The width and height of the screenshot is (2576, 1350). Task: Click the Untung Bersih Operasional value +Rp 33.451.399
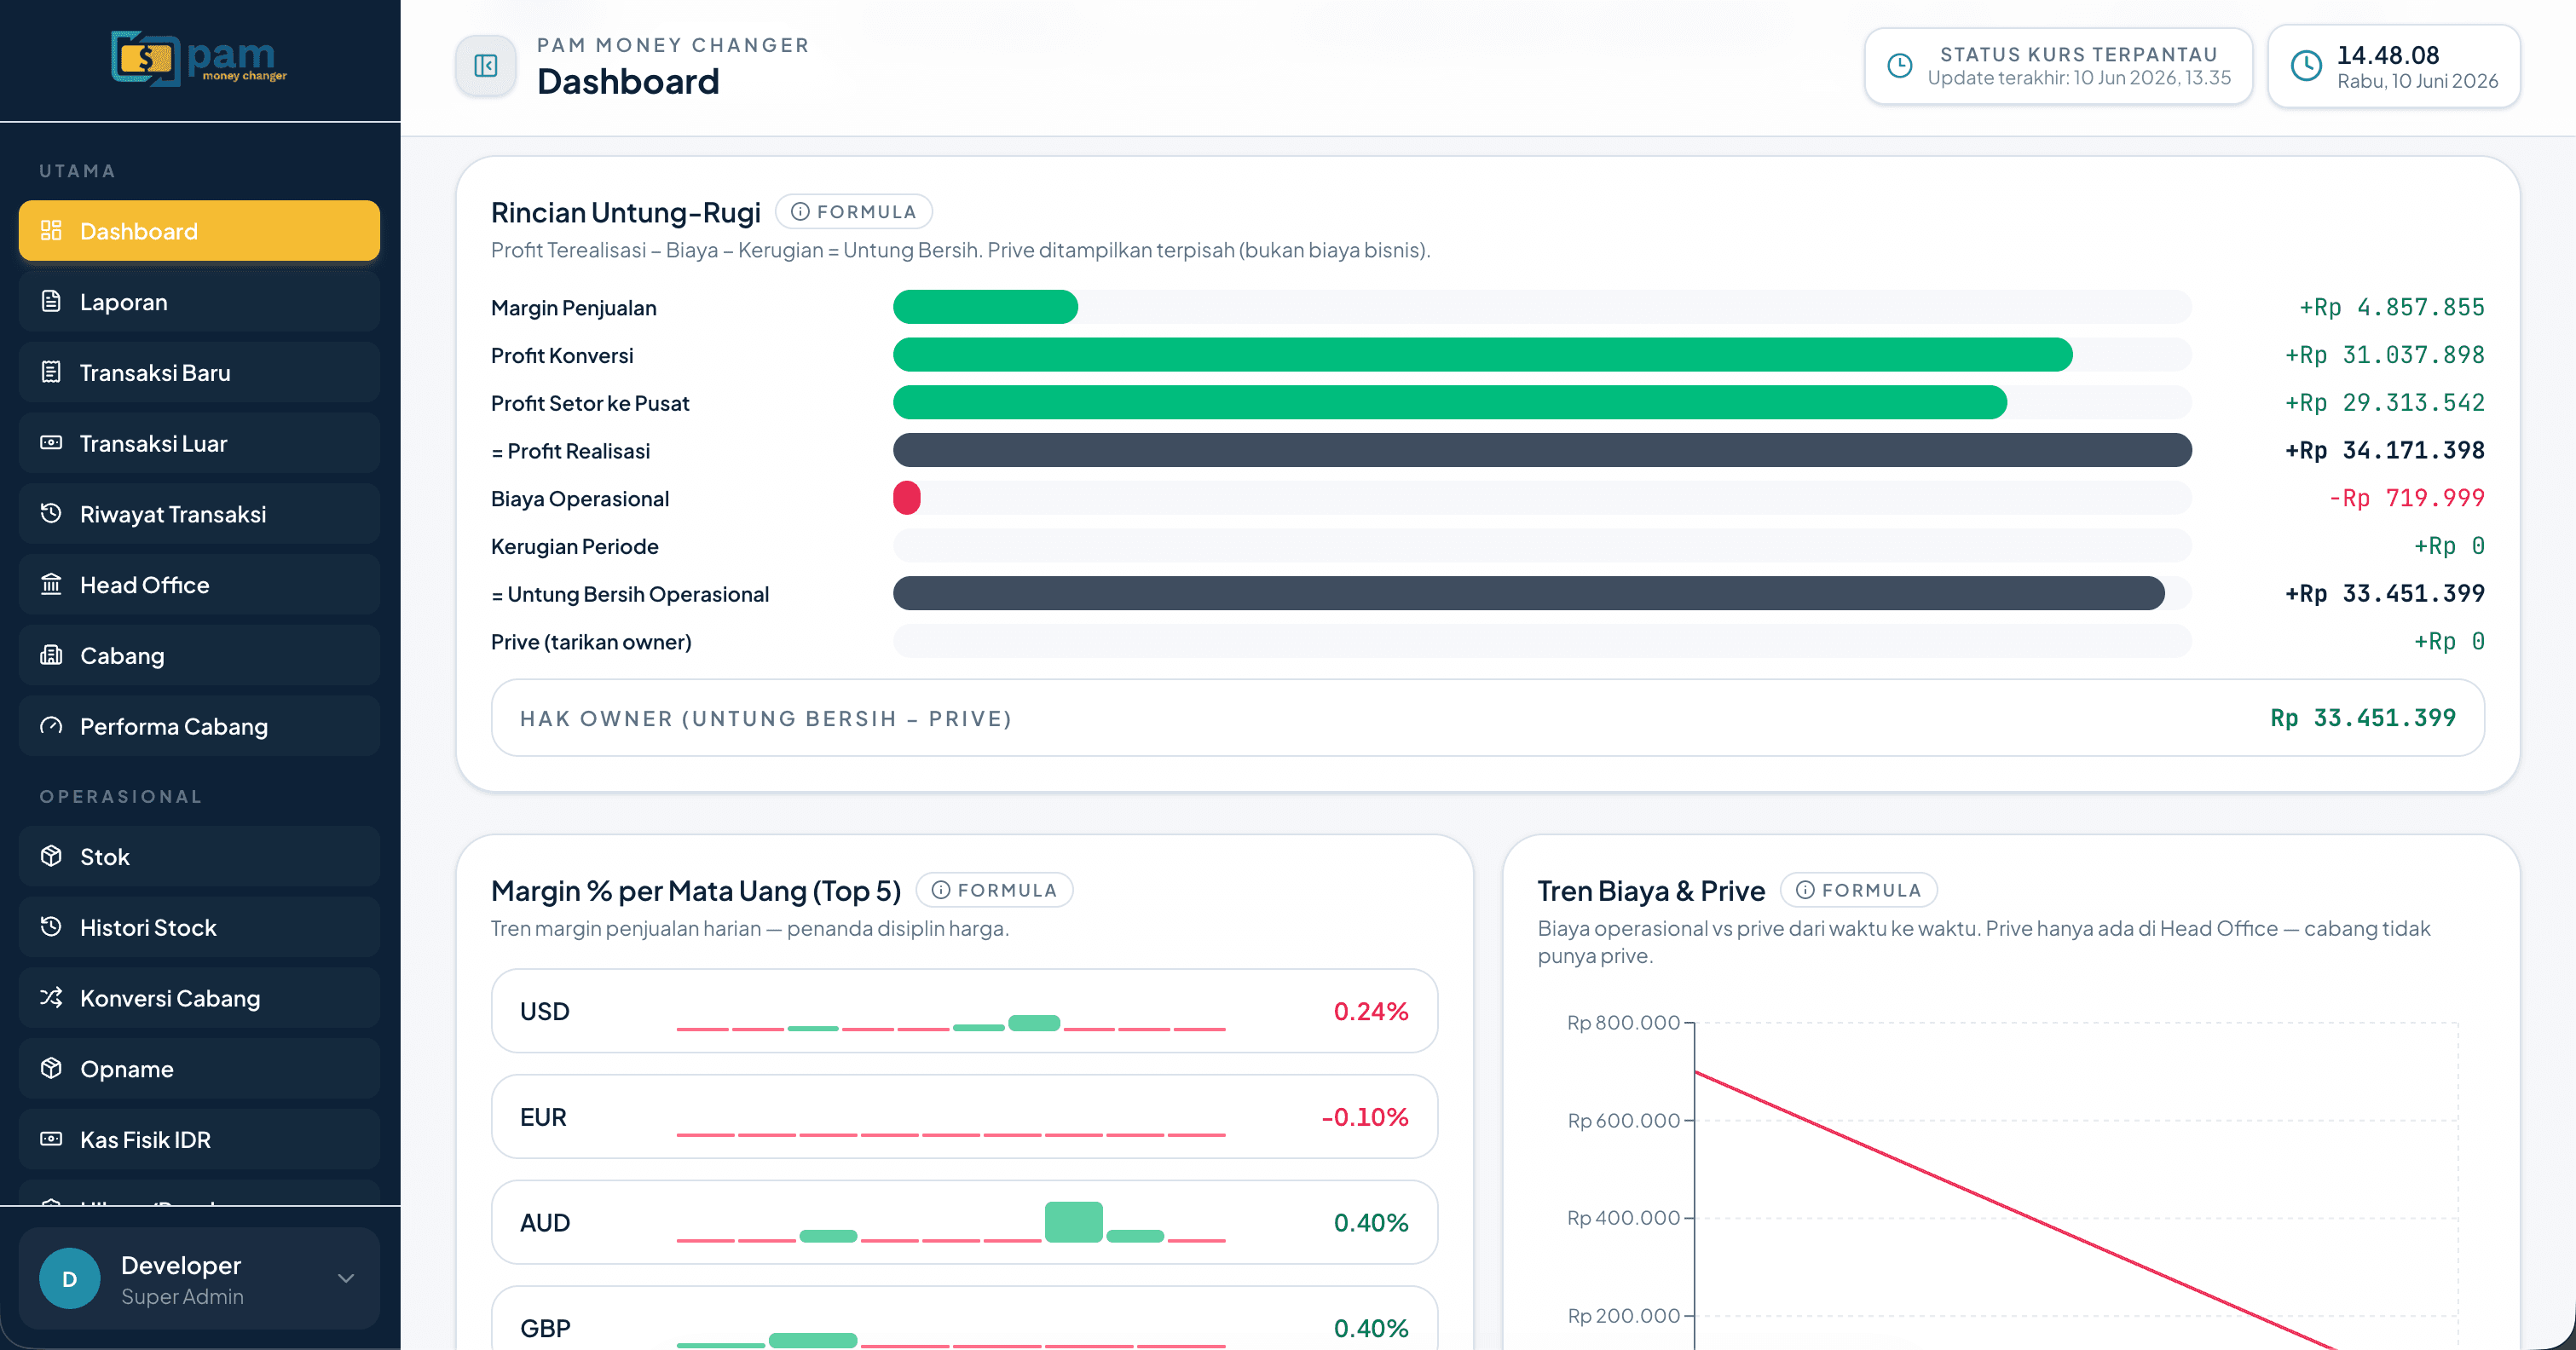pos(2384,594)
